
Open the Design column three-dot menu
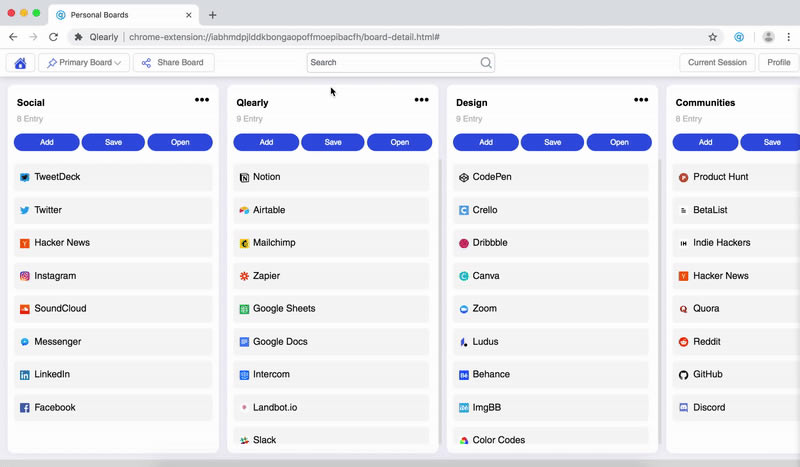pos(641,100)
